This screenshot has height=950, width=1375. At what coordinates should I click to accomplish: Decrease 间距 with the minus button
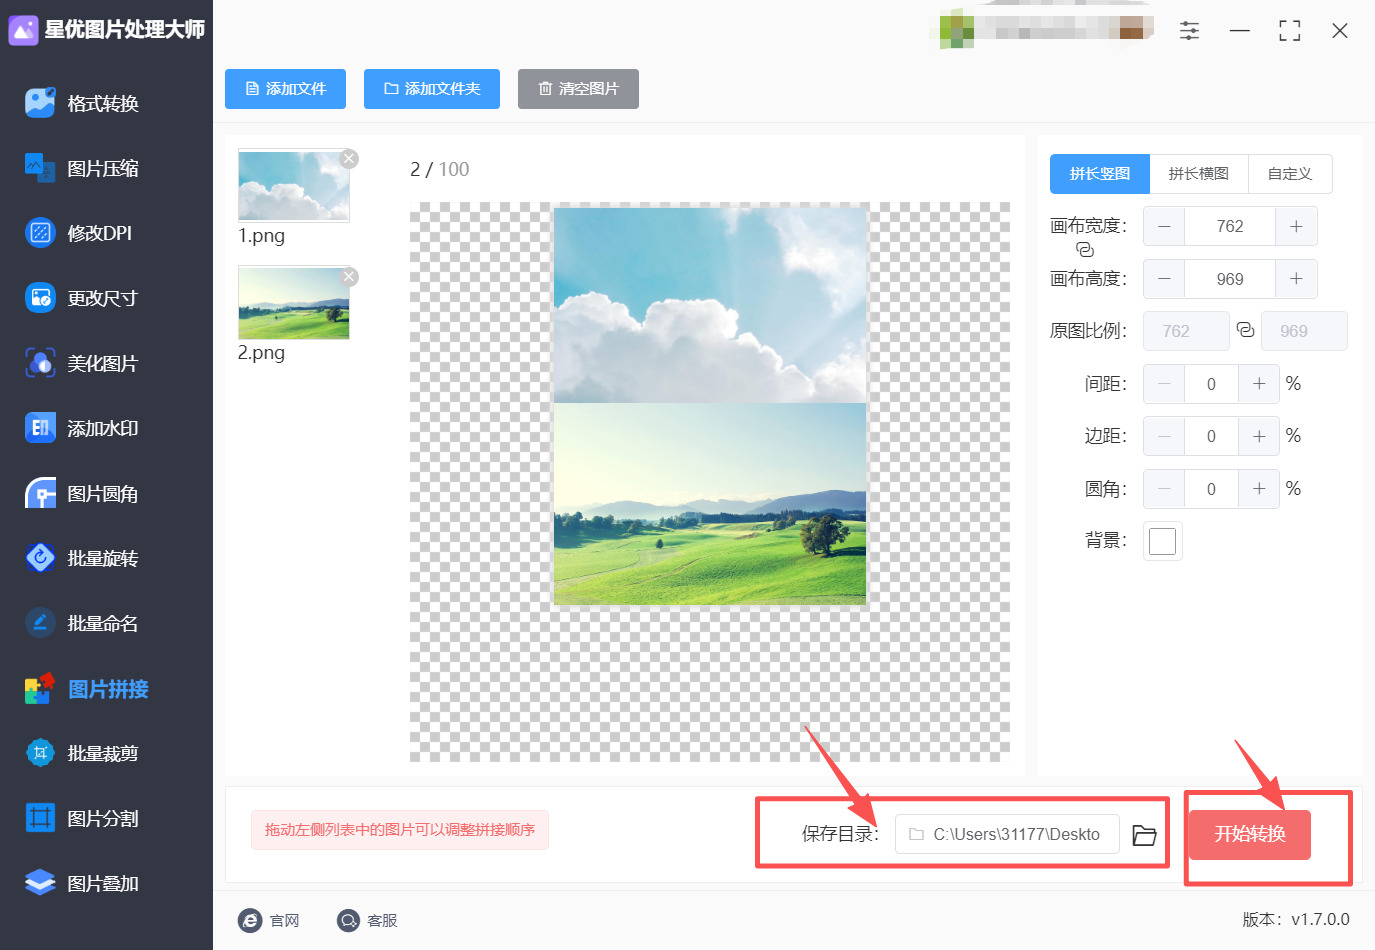click(x=1164, y=384)
